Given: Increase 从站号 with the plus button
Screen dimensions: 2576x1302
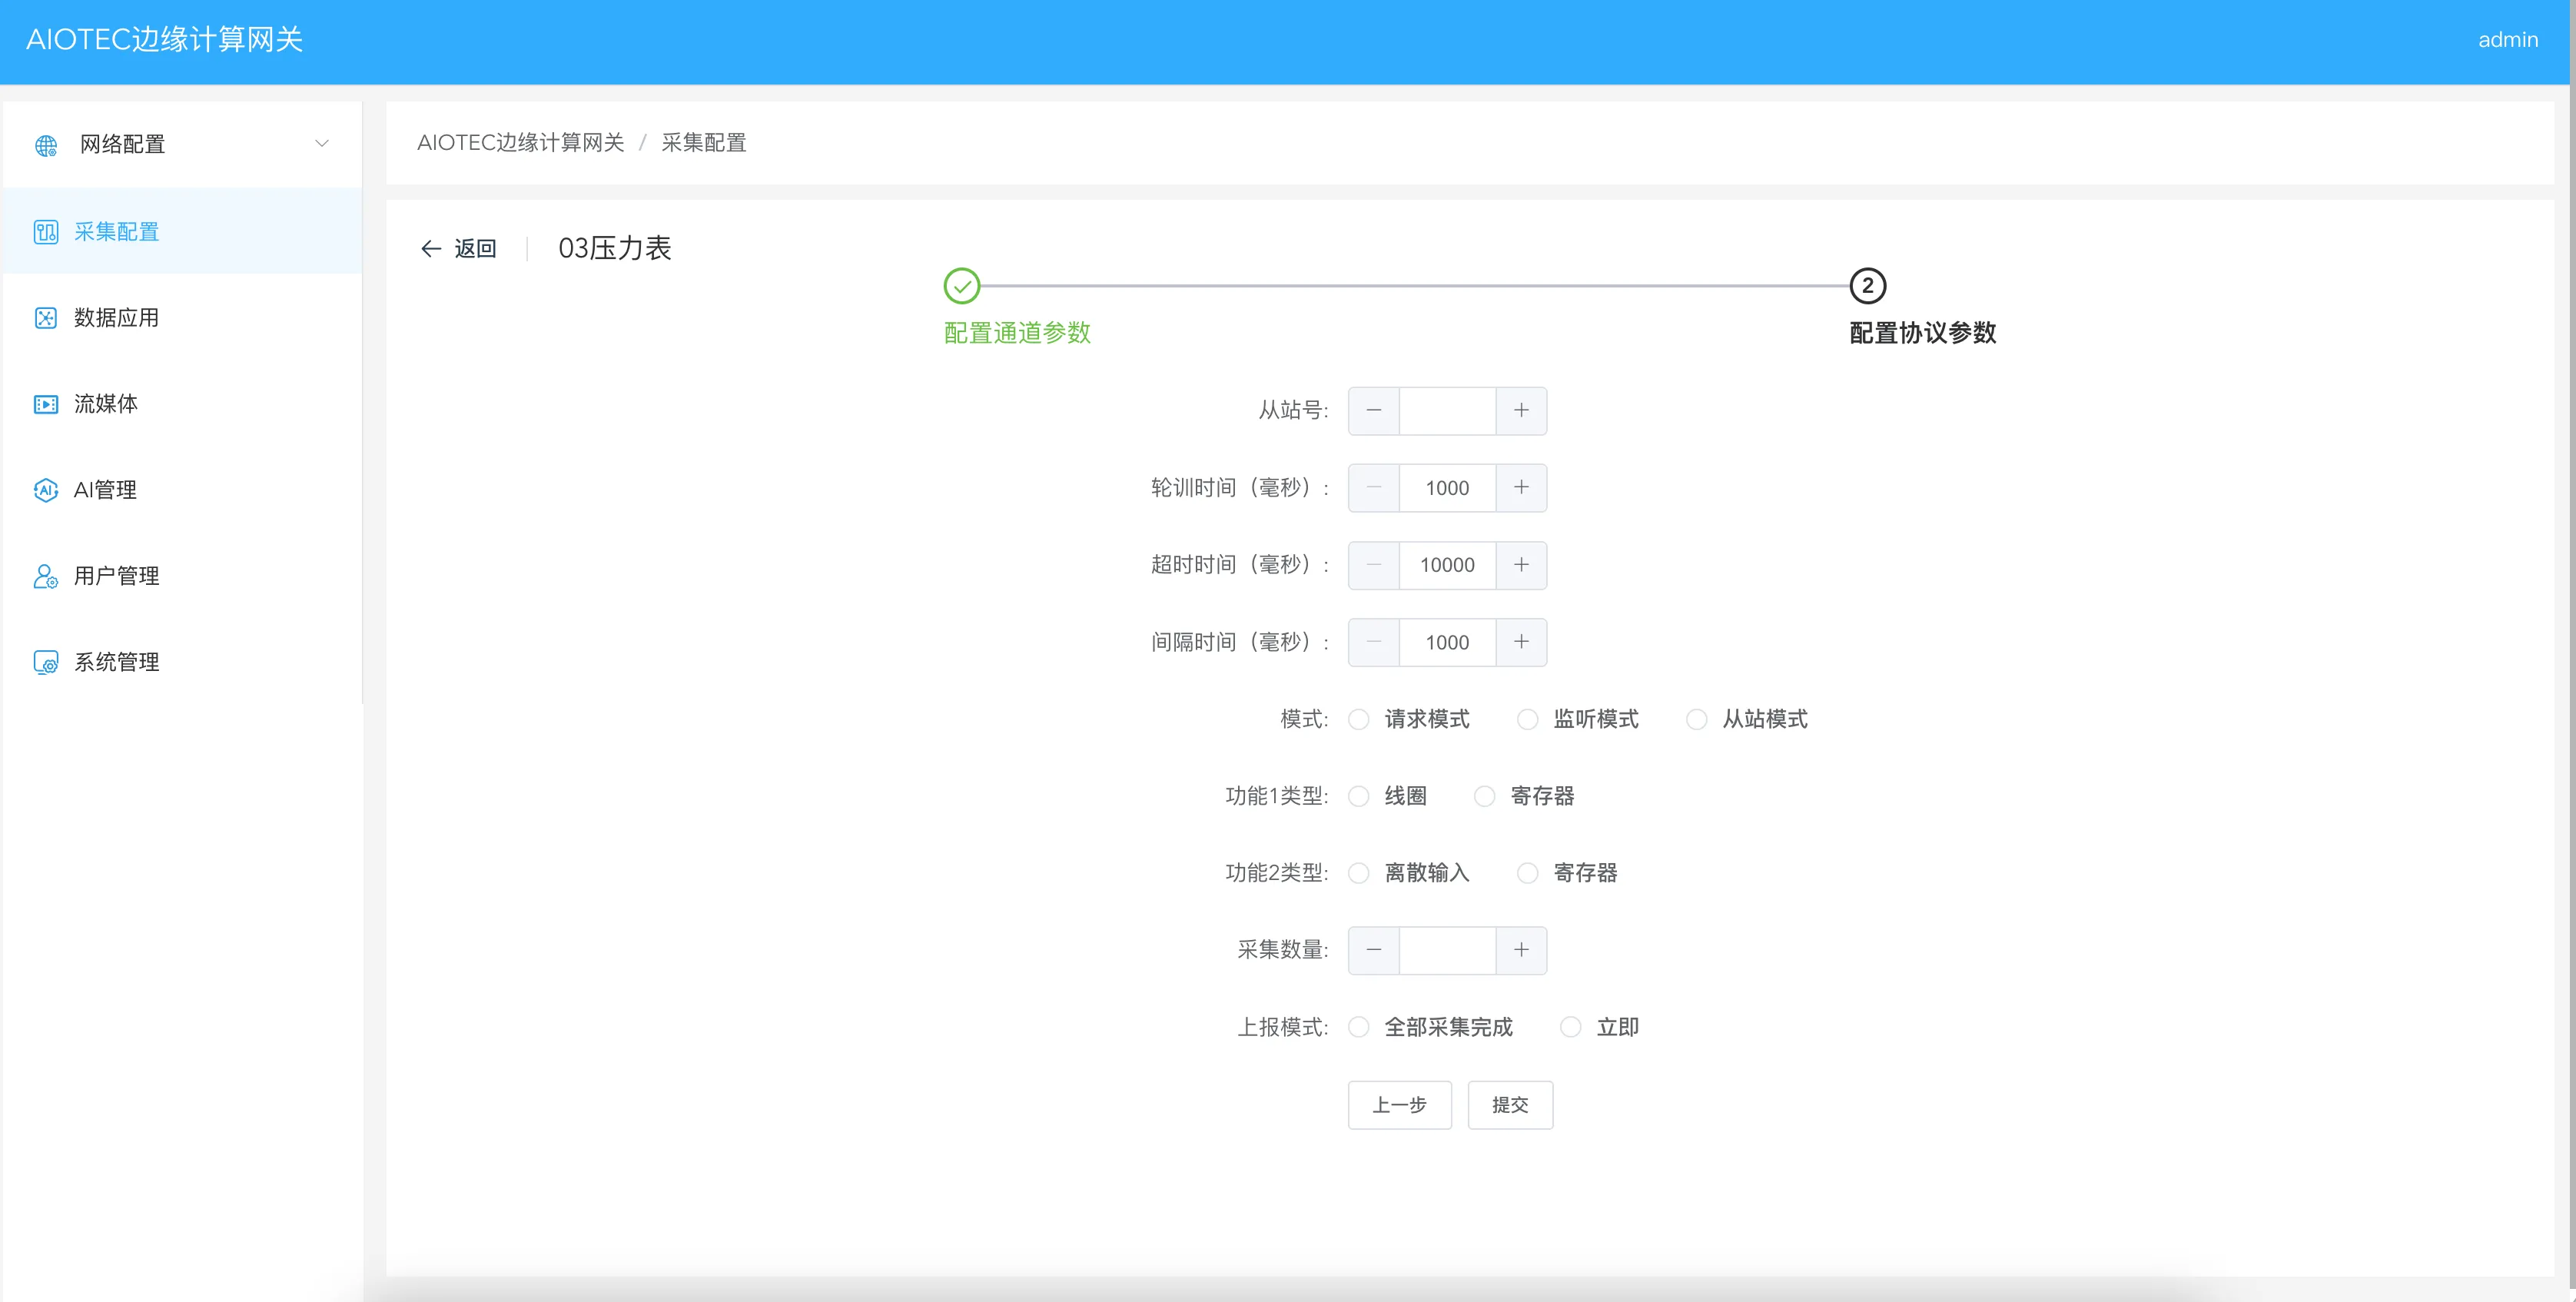Looking at the screenshot, I should tap(1521, 411).
